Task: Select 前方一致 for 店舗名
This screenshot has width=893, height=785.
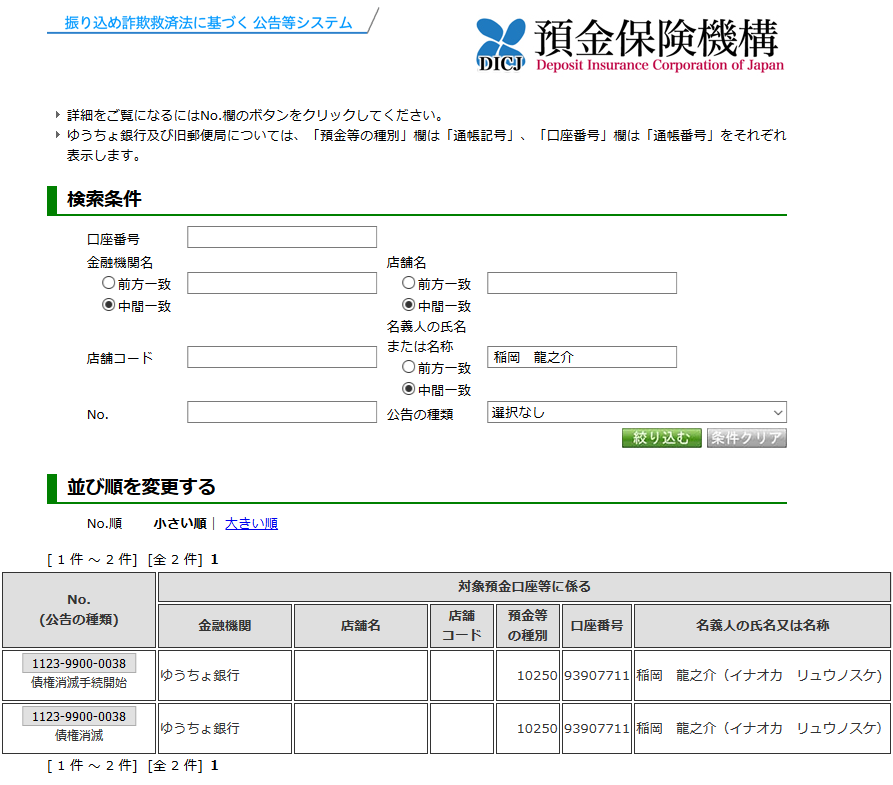Action: click(x=408, y=283)
